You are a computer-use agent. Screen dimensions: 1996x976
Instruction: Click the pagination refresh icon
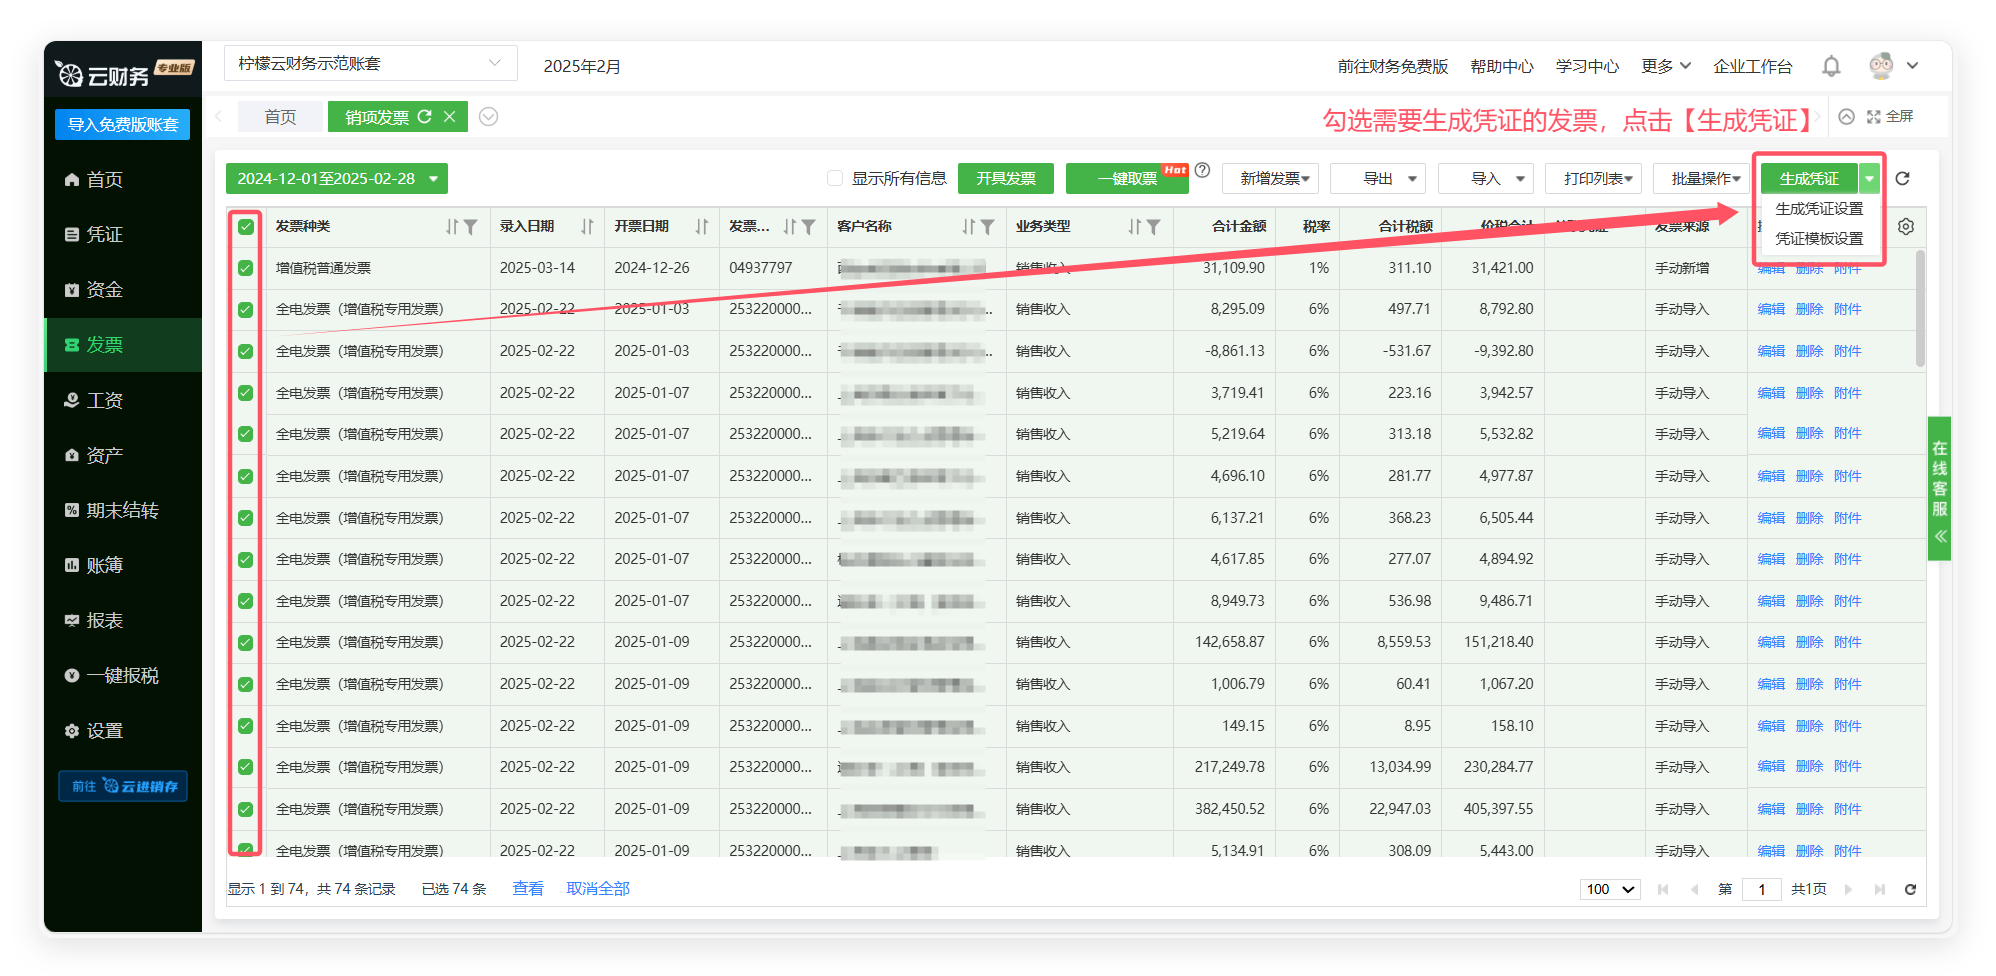[1910, 889]
